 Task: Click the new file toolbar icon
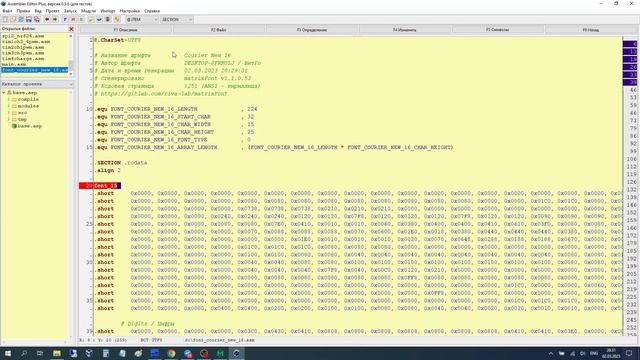click(x=5, y=19)
